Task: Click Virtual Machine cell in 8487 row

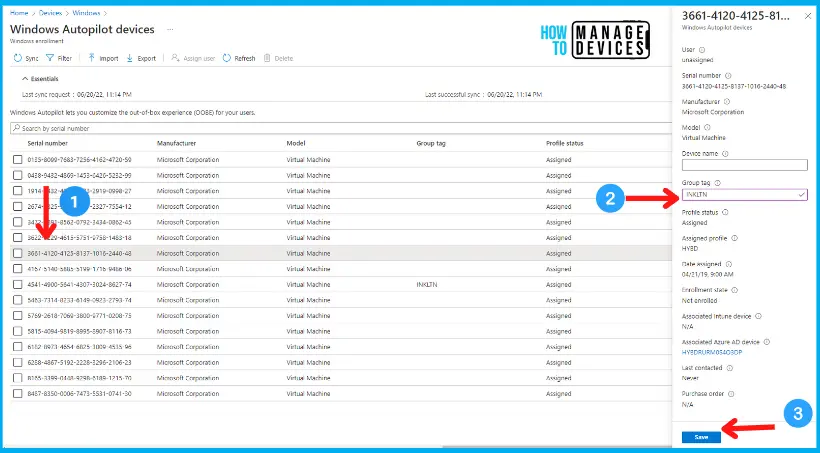Action: coord(308,393)
